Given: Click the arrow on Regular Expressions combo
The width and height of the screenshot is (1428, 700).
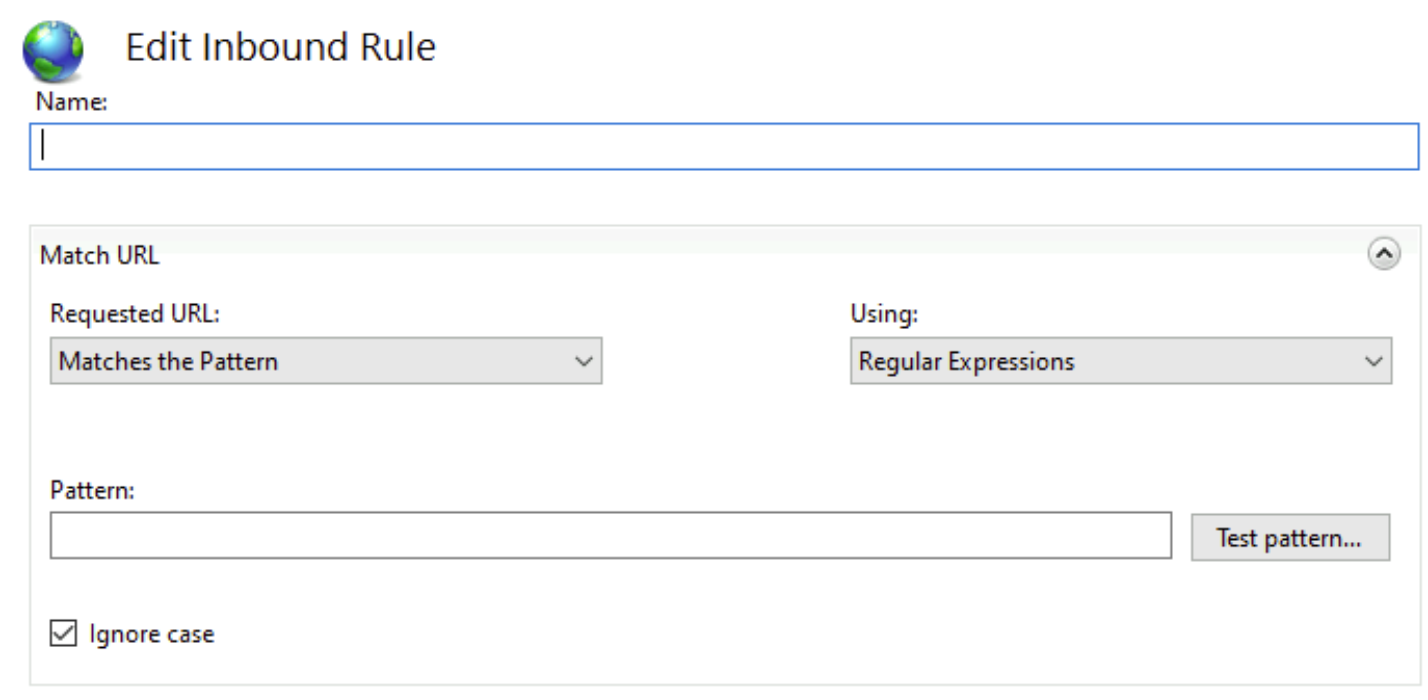Looking at the screenshot, I should [1374, 361].
